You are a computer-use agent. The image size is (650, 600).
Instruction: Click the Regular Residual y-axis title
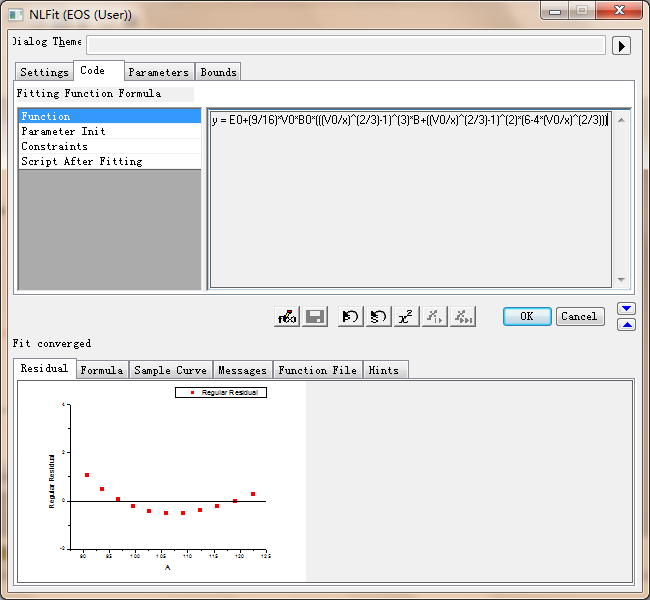pyautogui.click(x=51, y=481)
